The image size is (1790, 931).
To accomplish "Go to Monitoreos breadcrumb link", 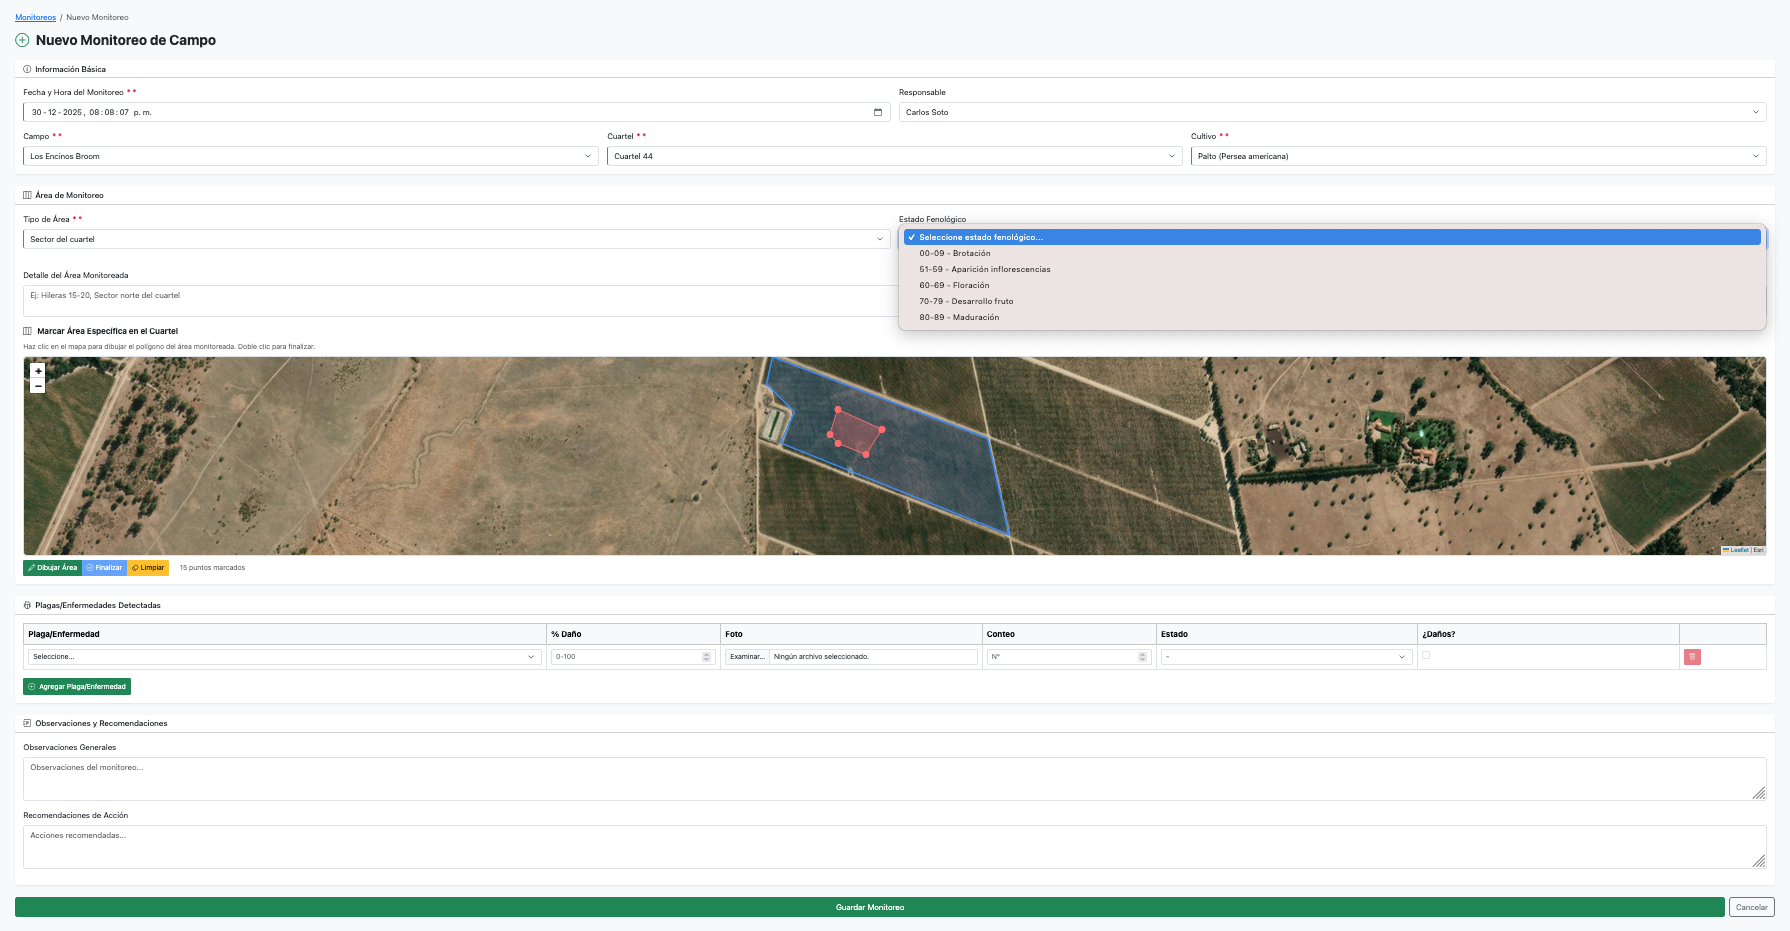I will [35, 17].
